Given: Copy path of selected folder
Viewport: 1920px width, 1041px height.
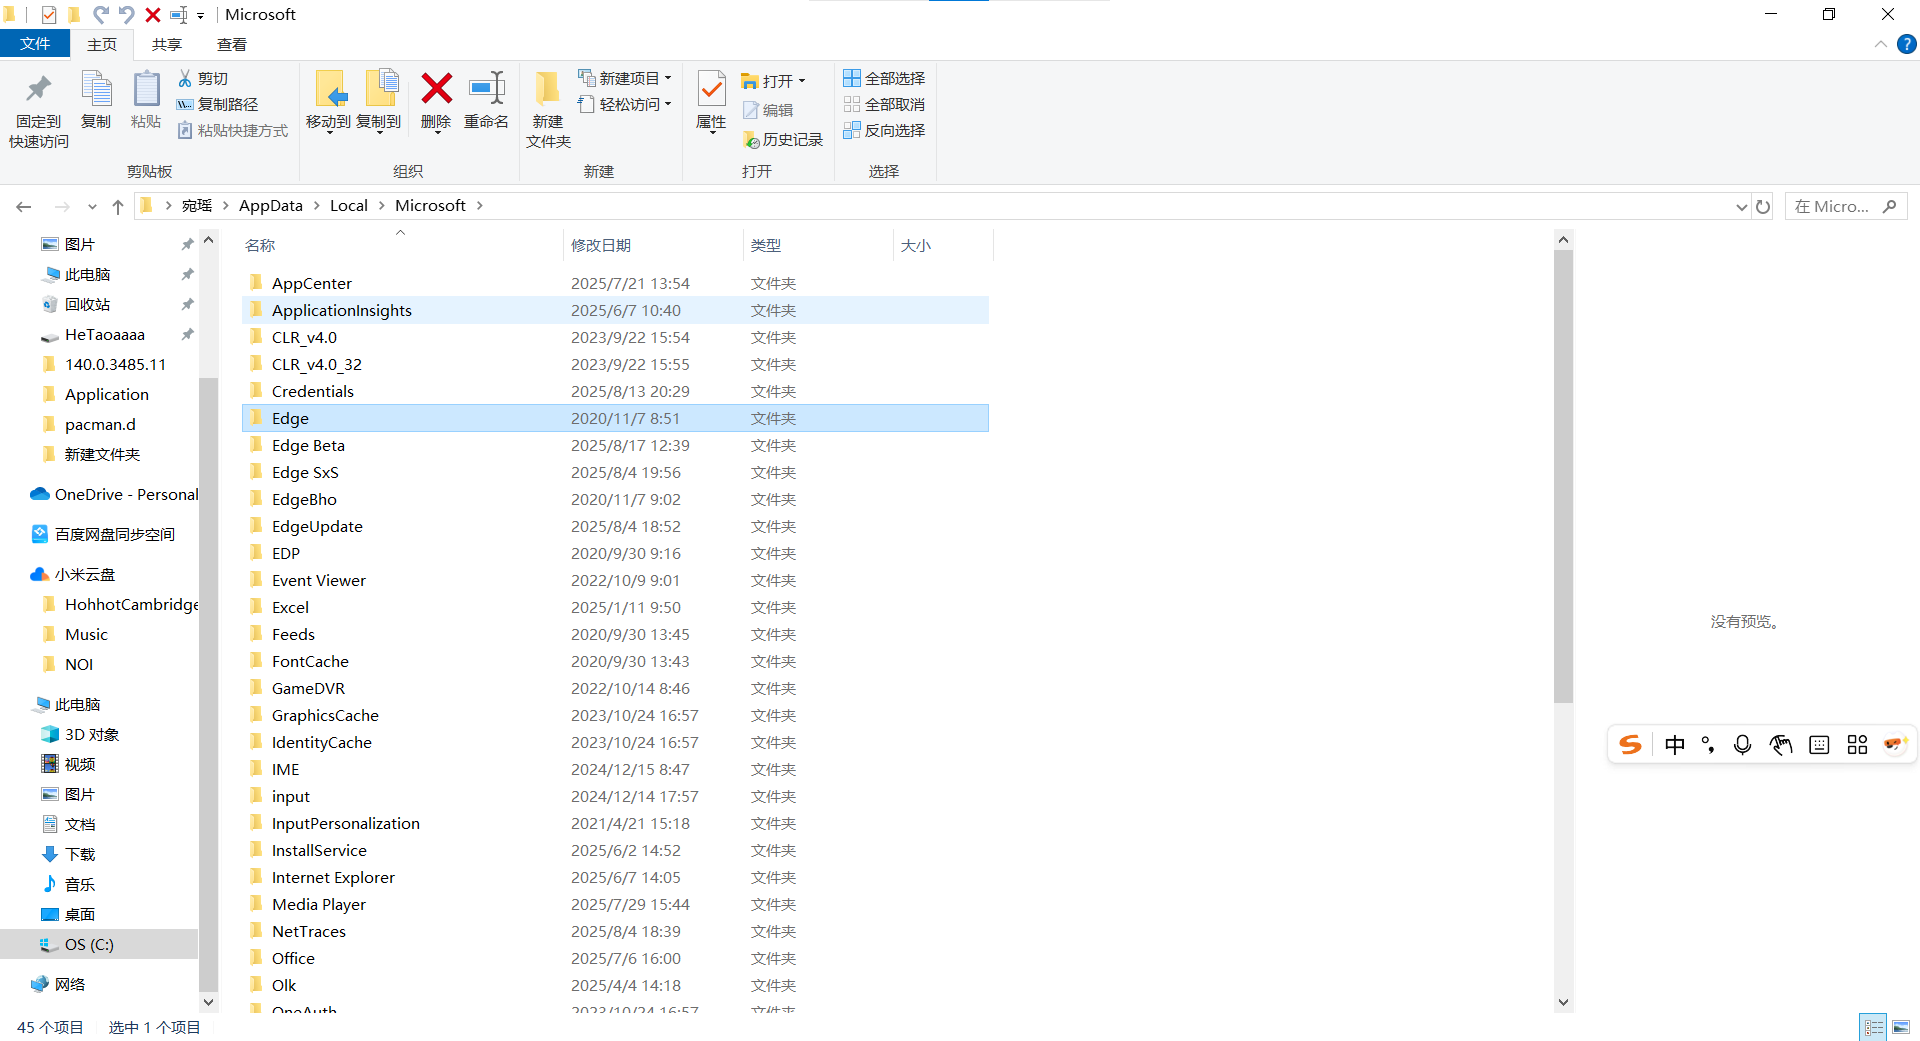Looking at the screenshot, I should [x=217, y=104].
